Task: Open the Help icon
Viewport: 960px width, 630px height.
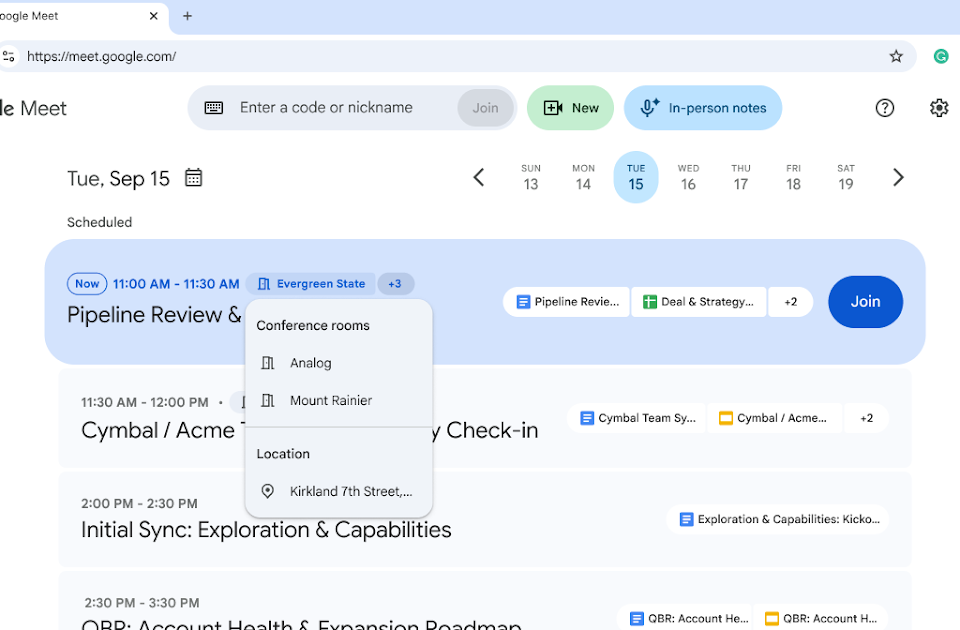Action: [884, 108]
